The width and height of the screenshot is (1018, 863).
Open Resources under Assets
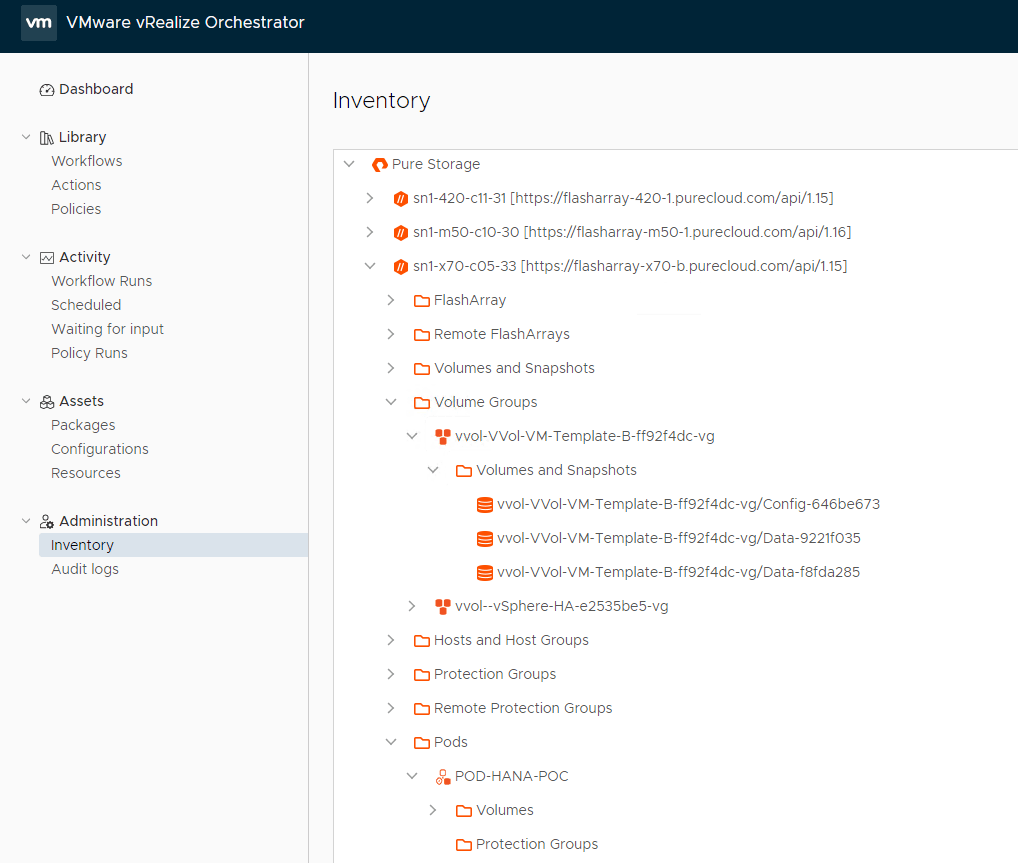[x=86, y=473]
